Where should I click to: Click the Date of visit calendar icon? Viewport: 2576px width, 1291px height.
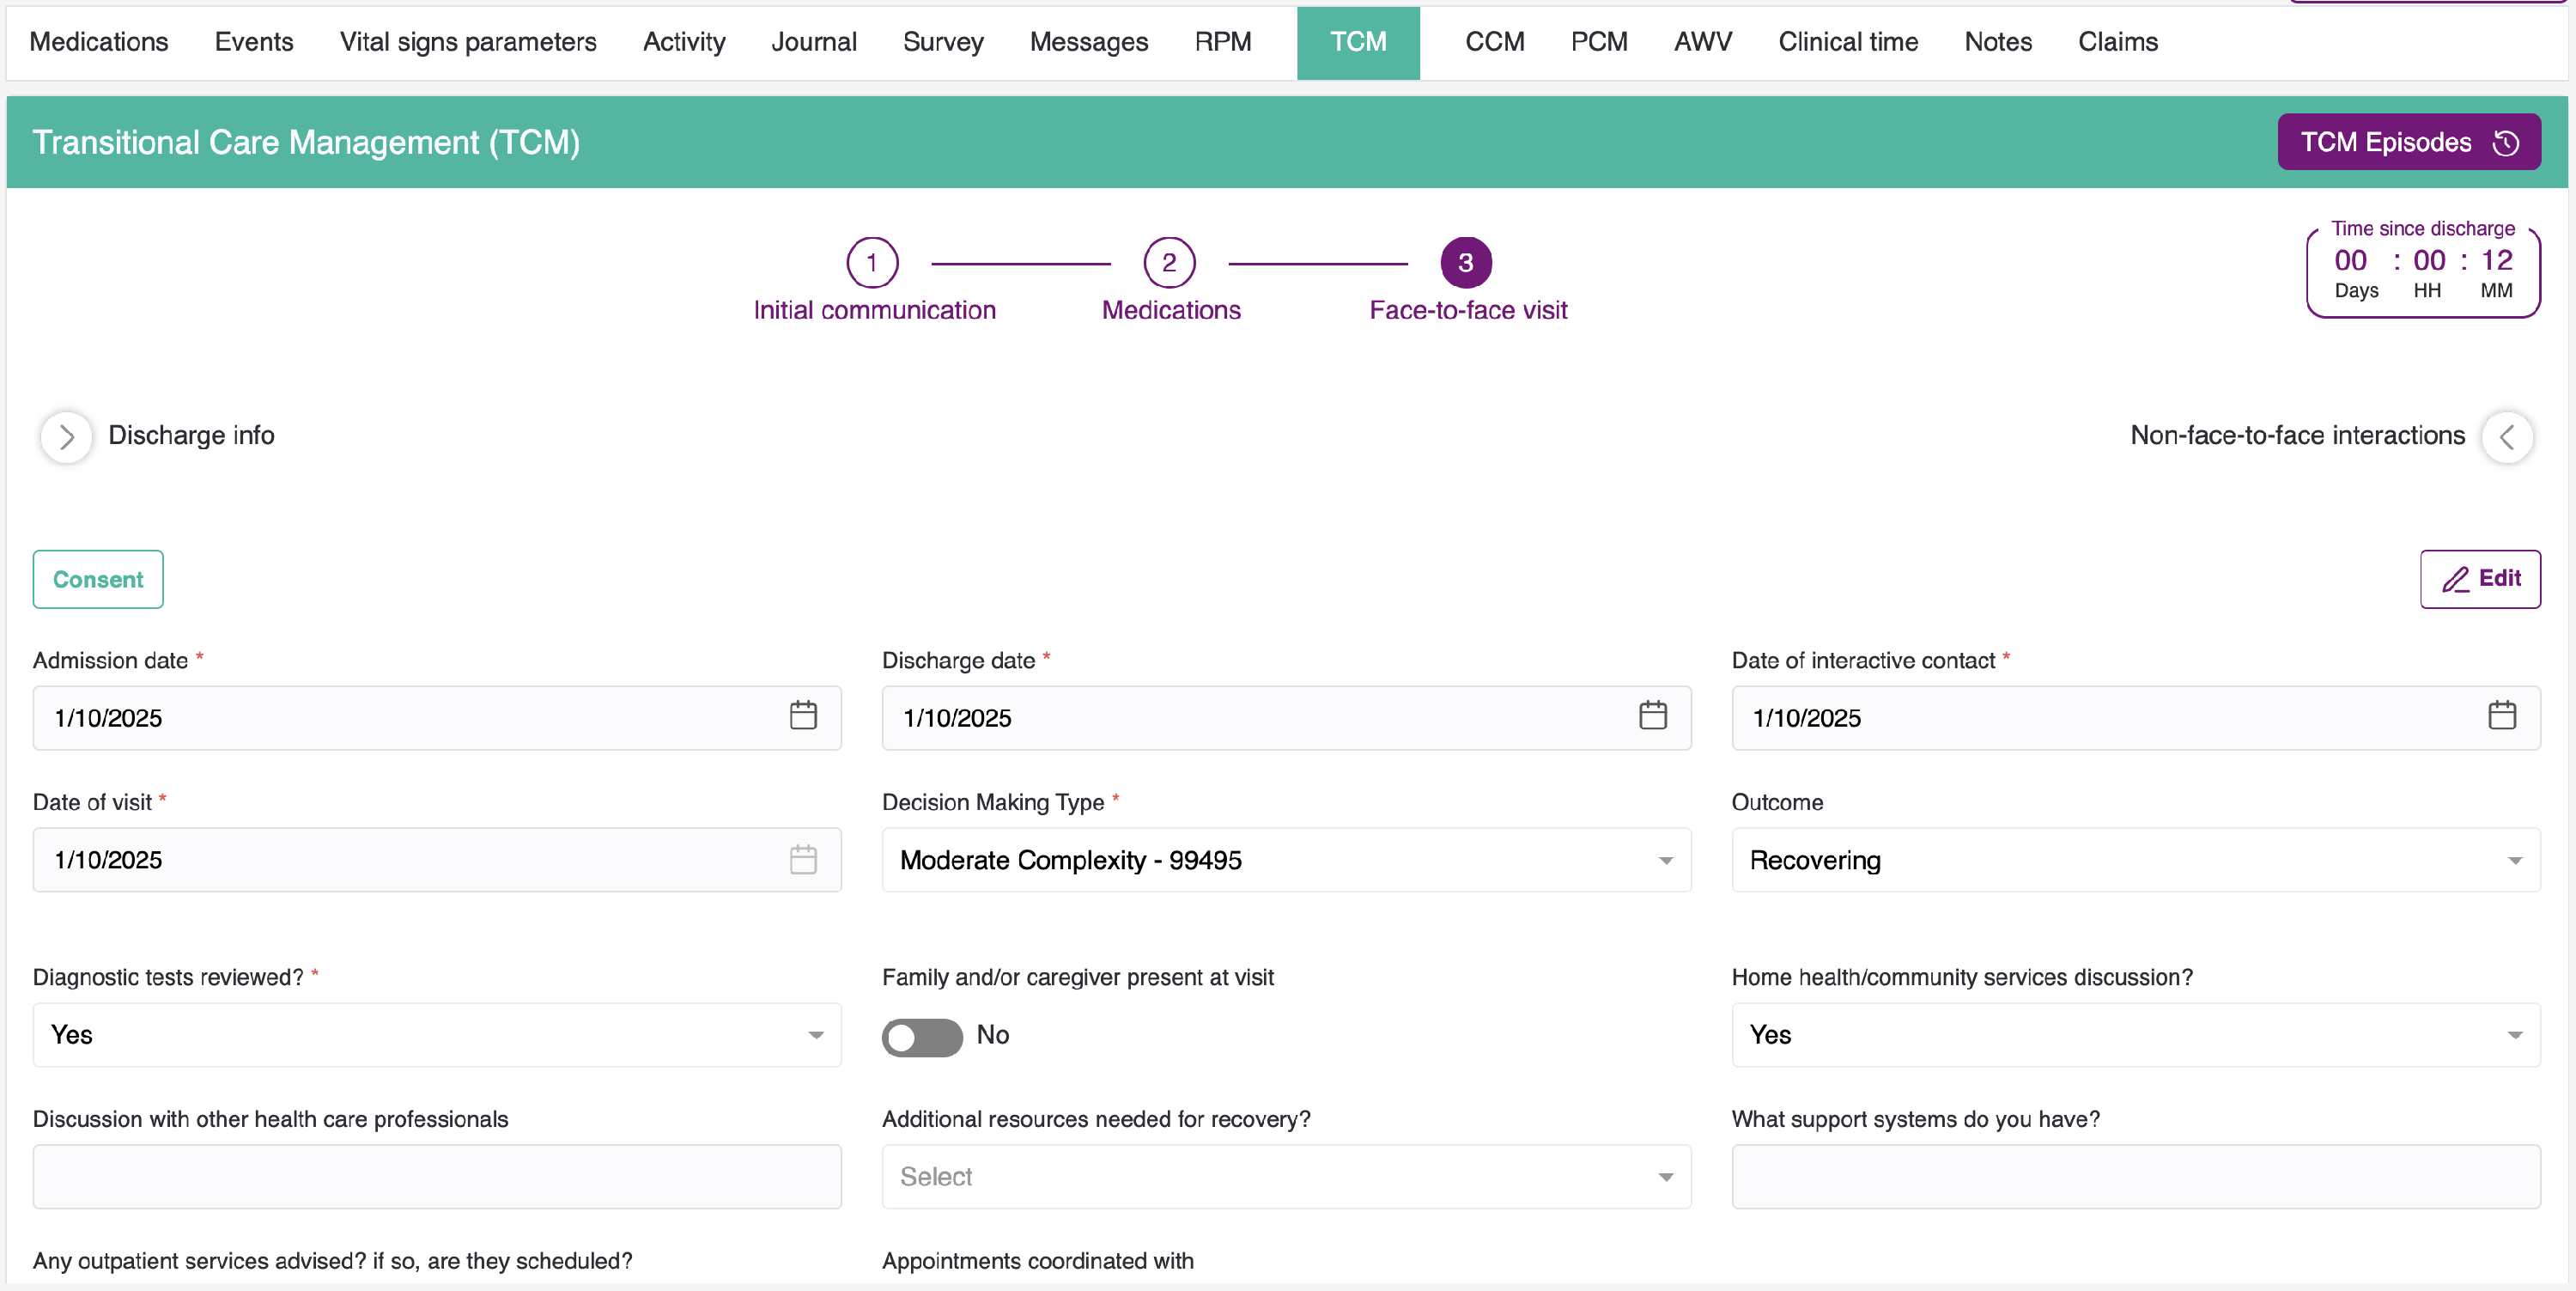803,859
